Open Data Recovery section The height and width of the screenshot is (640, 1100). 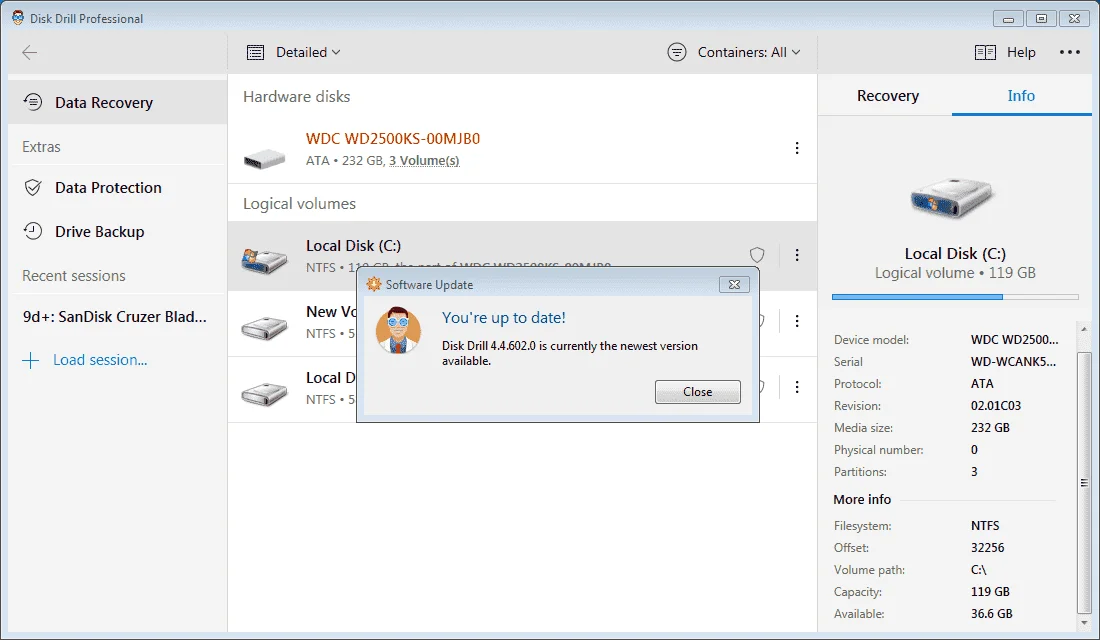point(117,102)
